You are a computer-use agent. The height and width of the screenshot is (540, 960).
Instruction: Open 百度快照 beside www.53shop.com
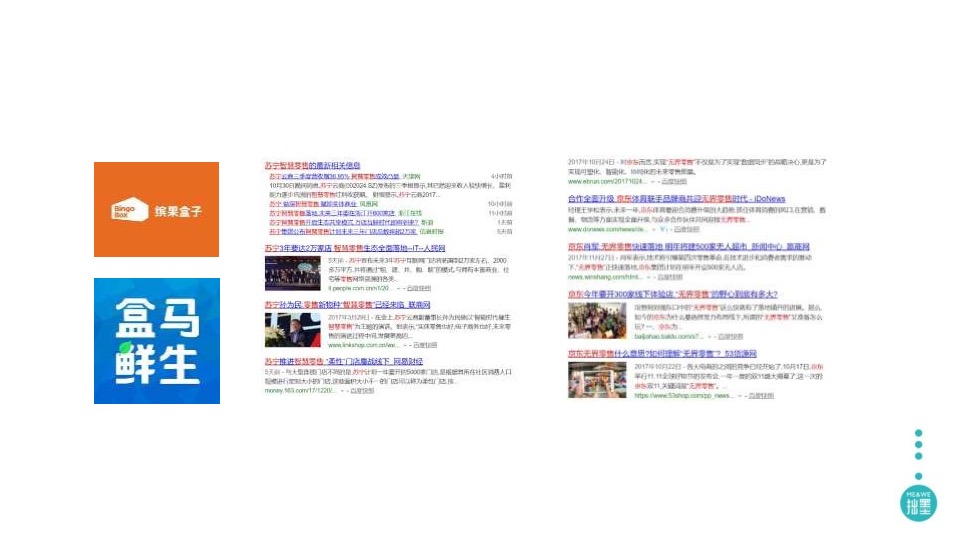pos(761,396)
